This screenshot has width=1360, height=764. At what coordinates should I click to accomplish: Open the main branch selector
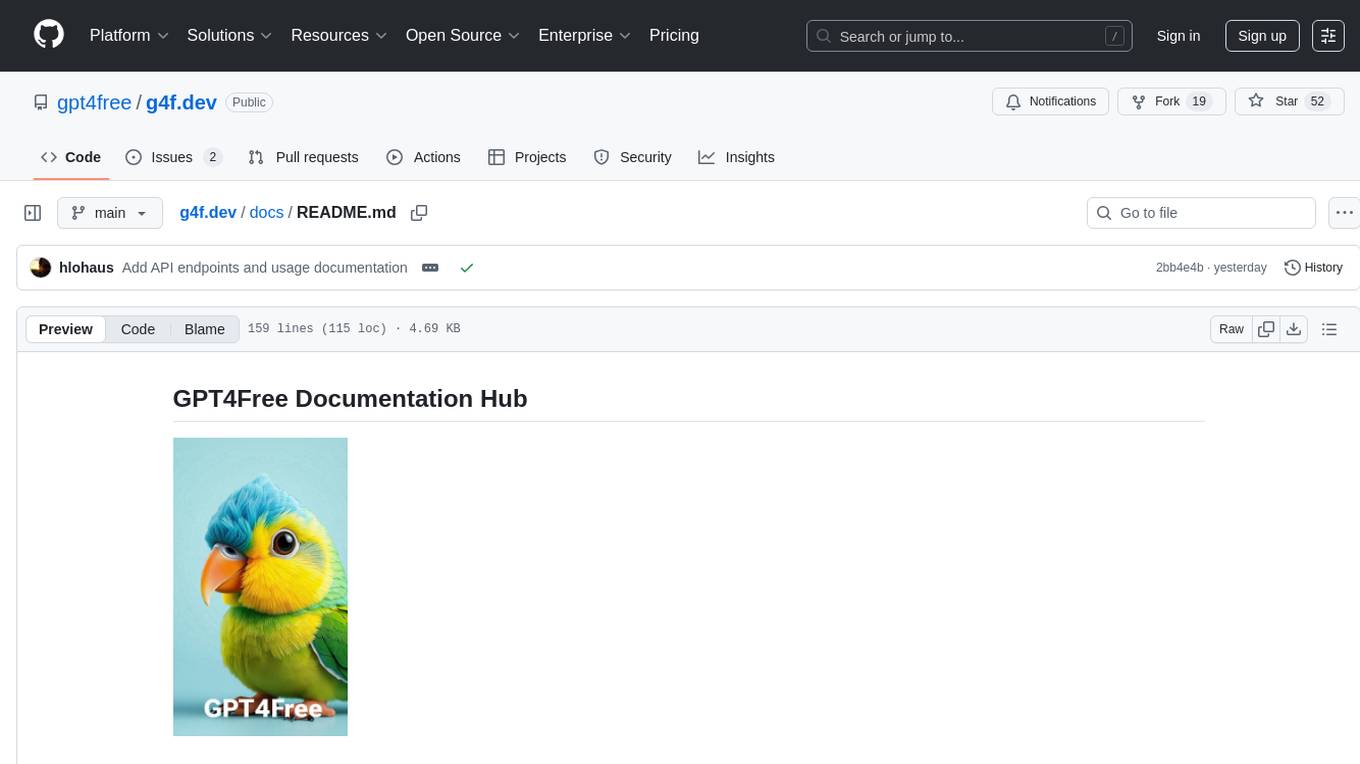[x=110, y=213]
